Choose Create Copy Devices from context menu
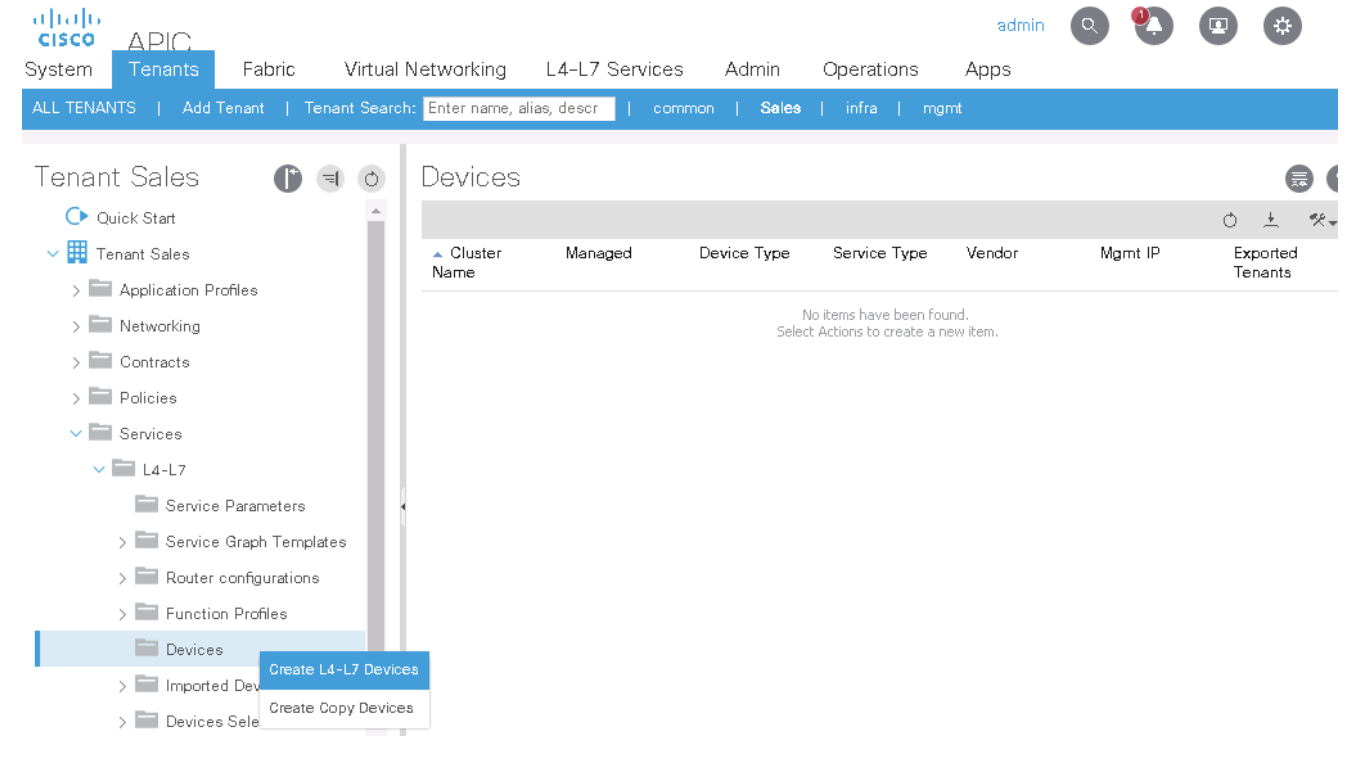Image resolution: width=1350 pixels, height=760 pixels. [341, 708]
